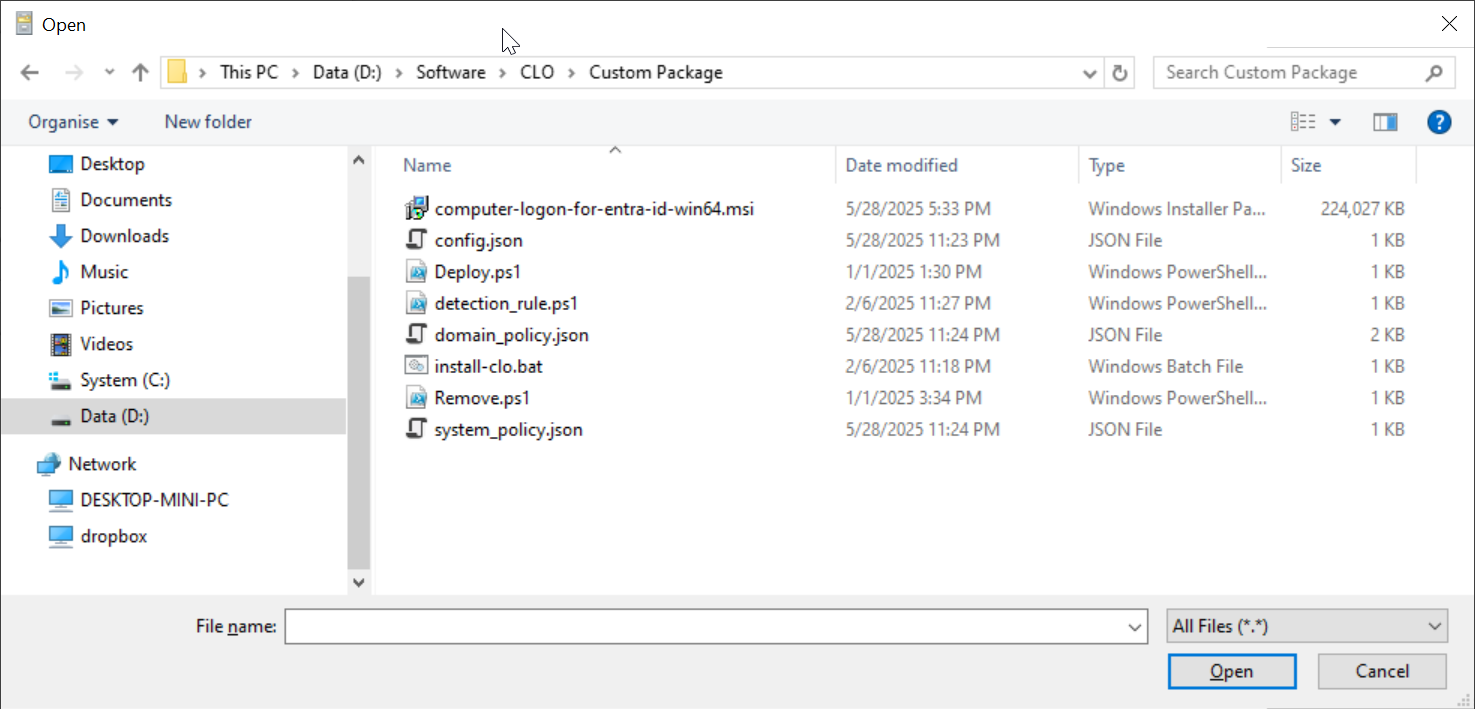Click the computer-logon-for-entra-id-win64.msi file icon
The image size is (1475, 709).
(x=416, y=209)
